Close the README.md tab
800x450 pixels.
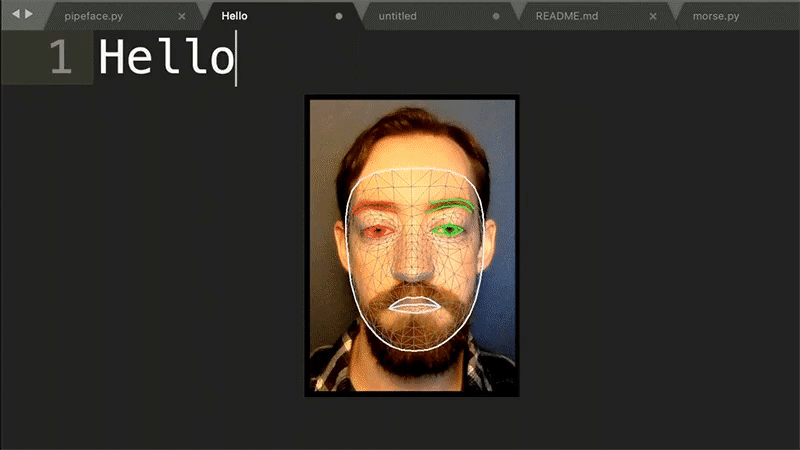654,17
